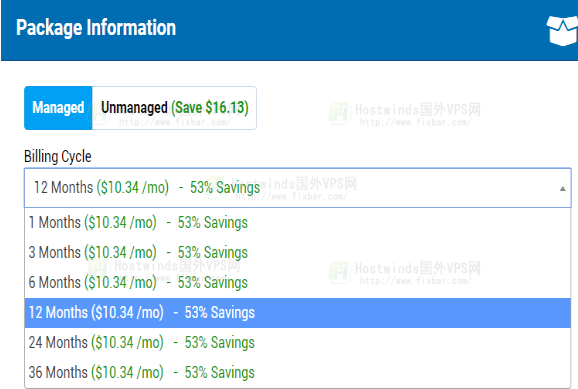The height and width of the screenshot is (389, 578).
Task: Select highlighted 12 Months billing option
Action: [297, 313]
